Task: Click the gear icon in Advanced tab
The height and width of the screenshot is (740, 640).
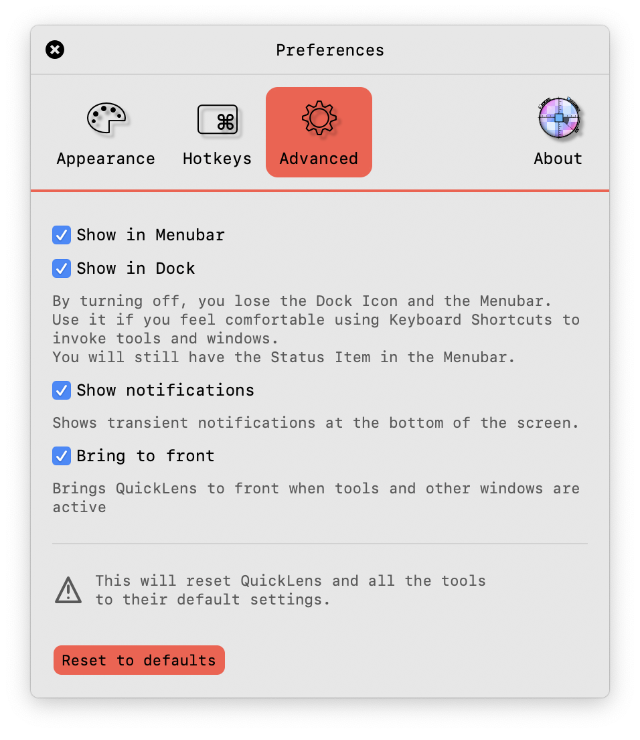Action: click(x=319, y=118)
